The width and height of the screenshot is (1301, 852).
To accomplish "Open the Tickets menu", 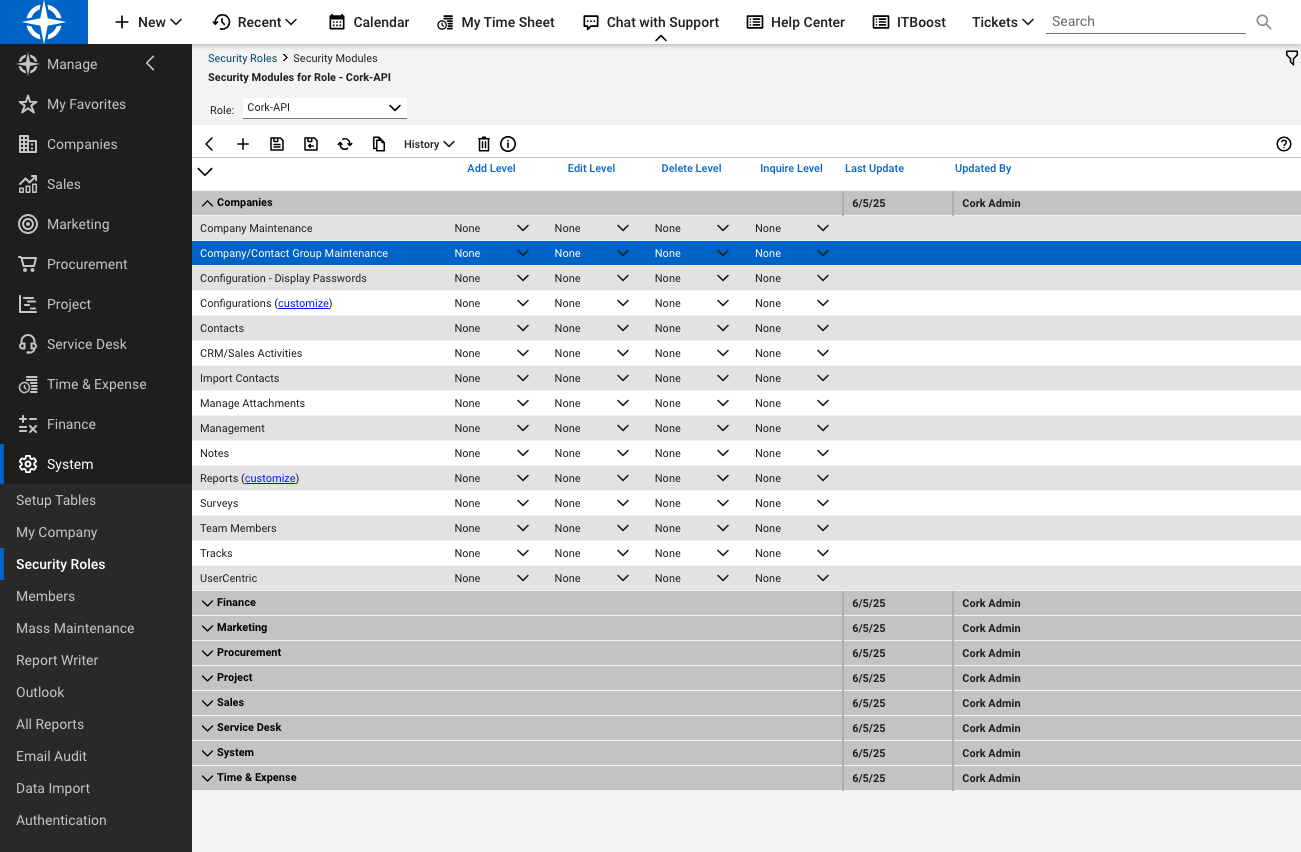I will click(x=1003, y=22).
